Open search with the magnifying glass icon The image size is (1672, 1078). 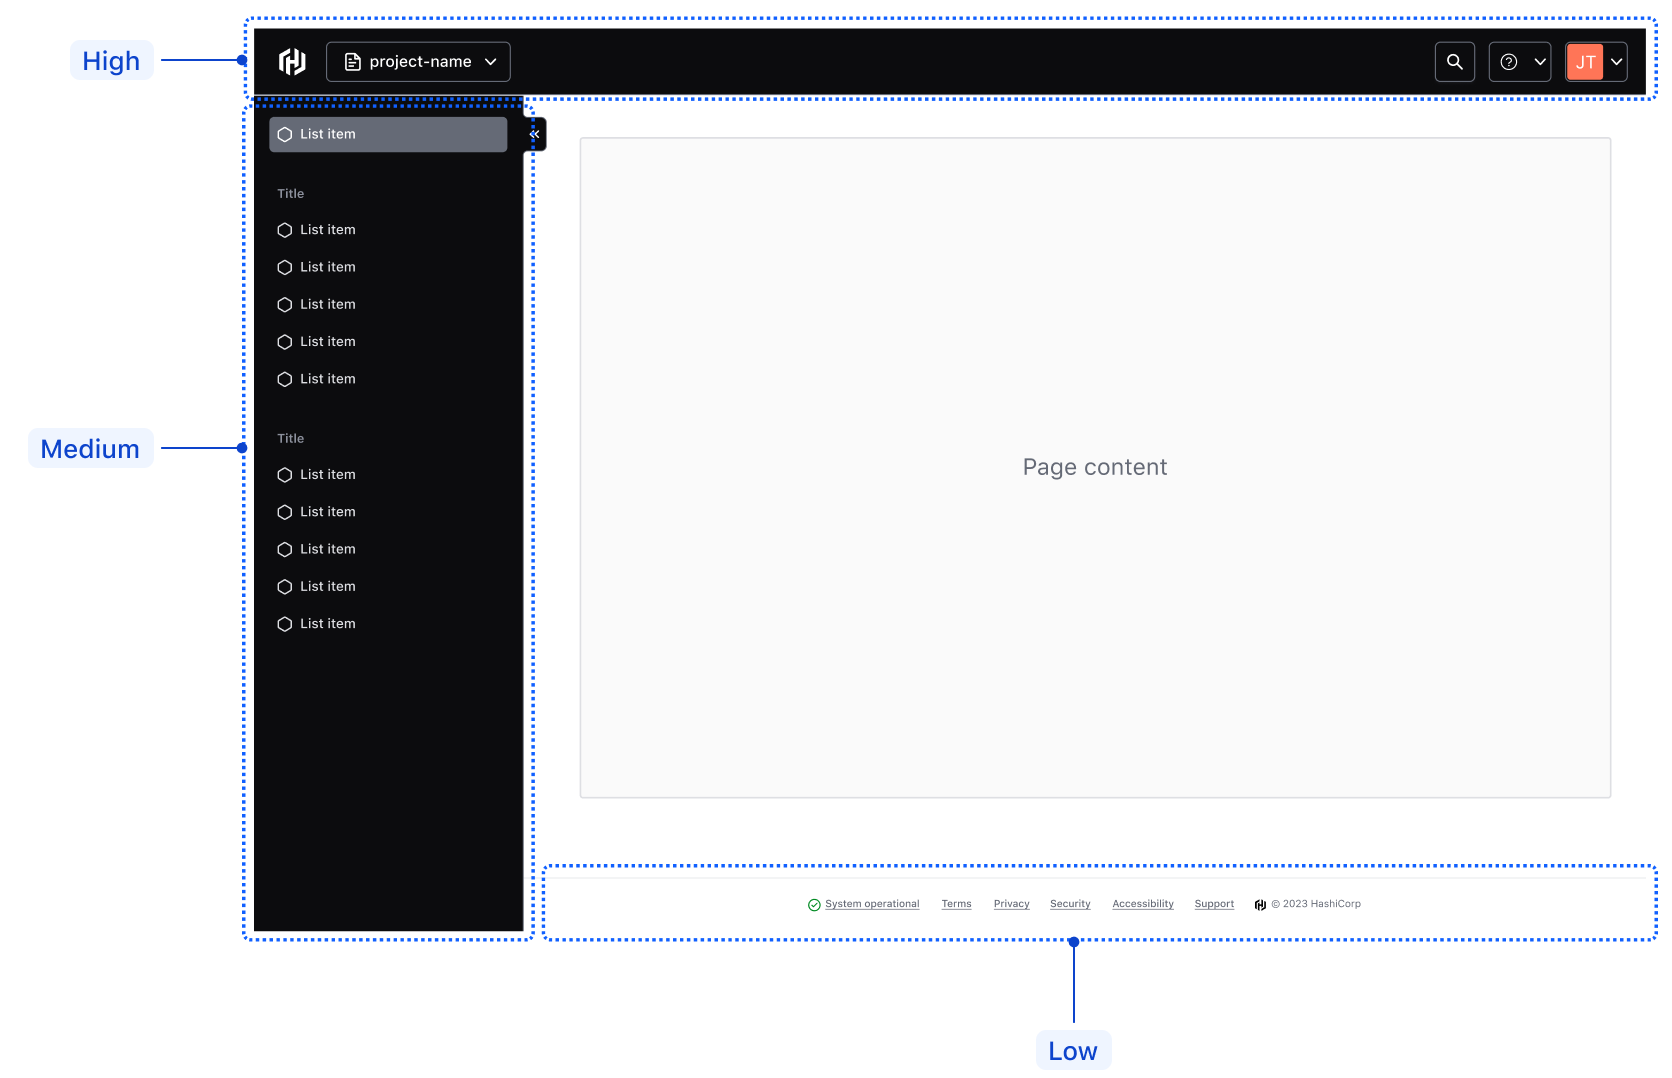(1454, 62)
